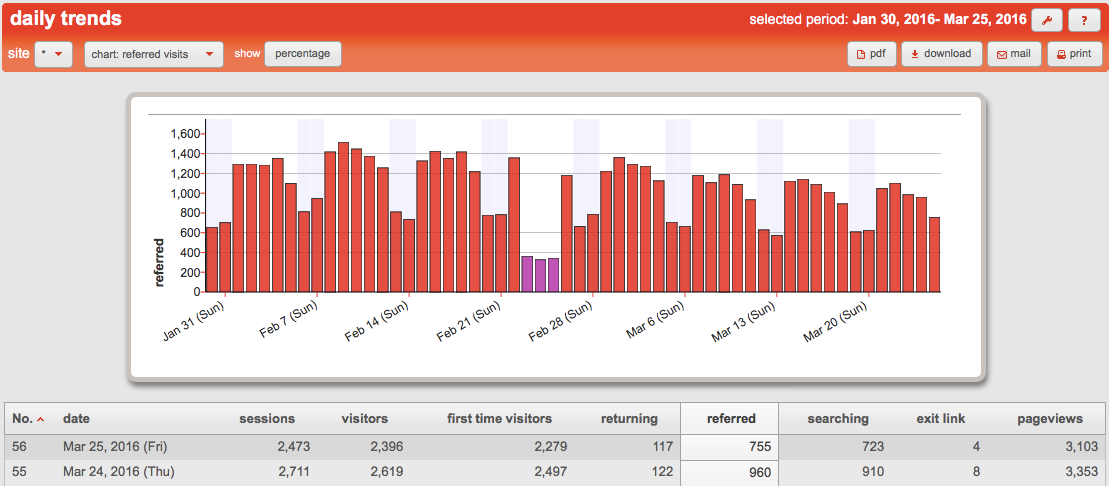Sort by pageviews column header

point(1050,419)
